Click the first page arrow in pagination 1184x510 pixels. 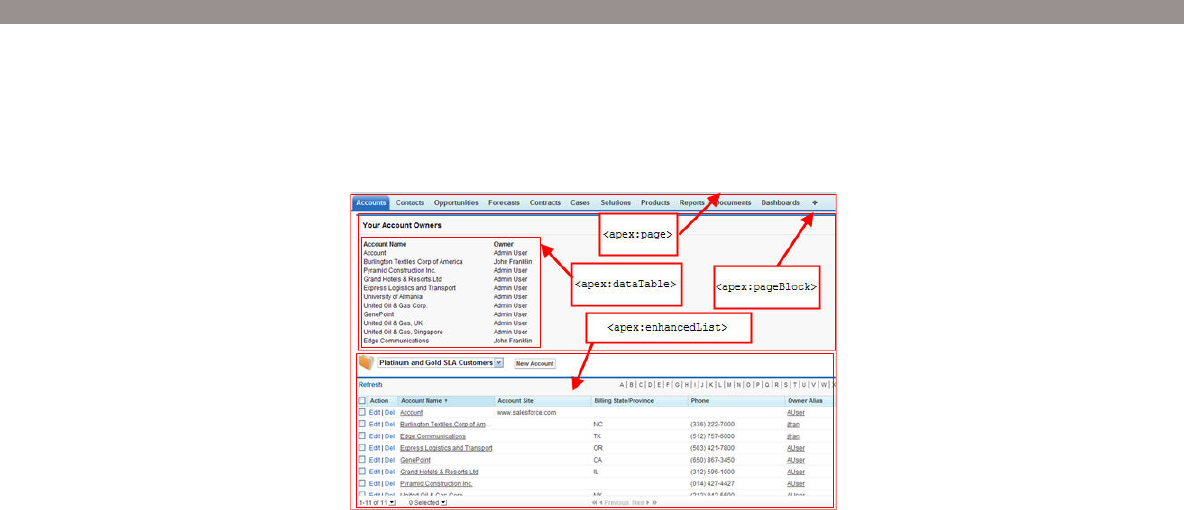click(x=594, y=502)
